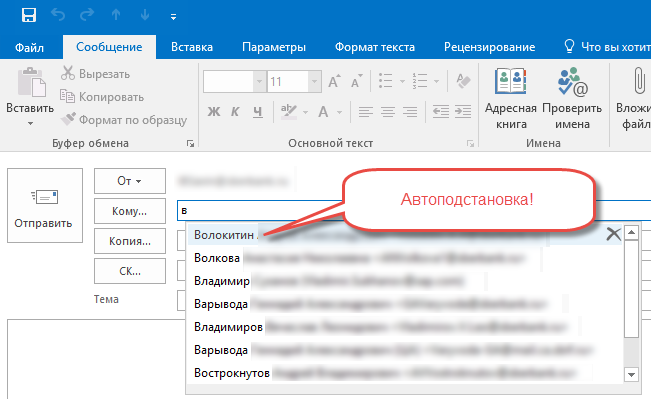Click the increase indent icon
The image size is (651, 399).
(x=463, y=112)
